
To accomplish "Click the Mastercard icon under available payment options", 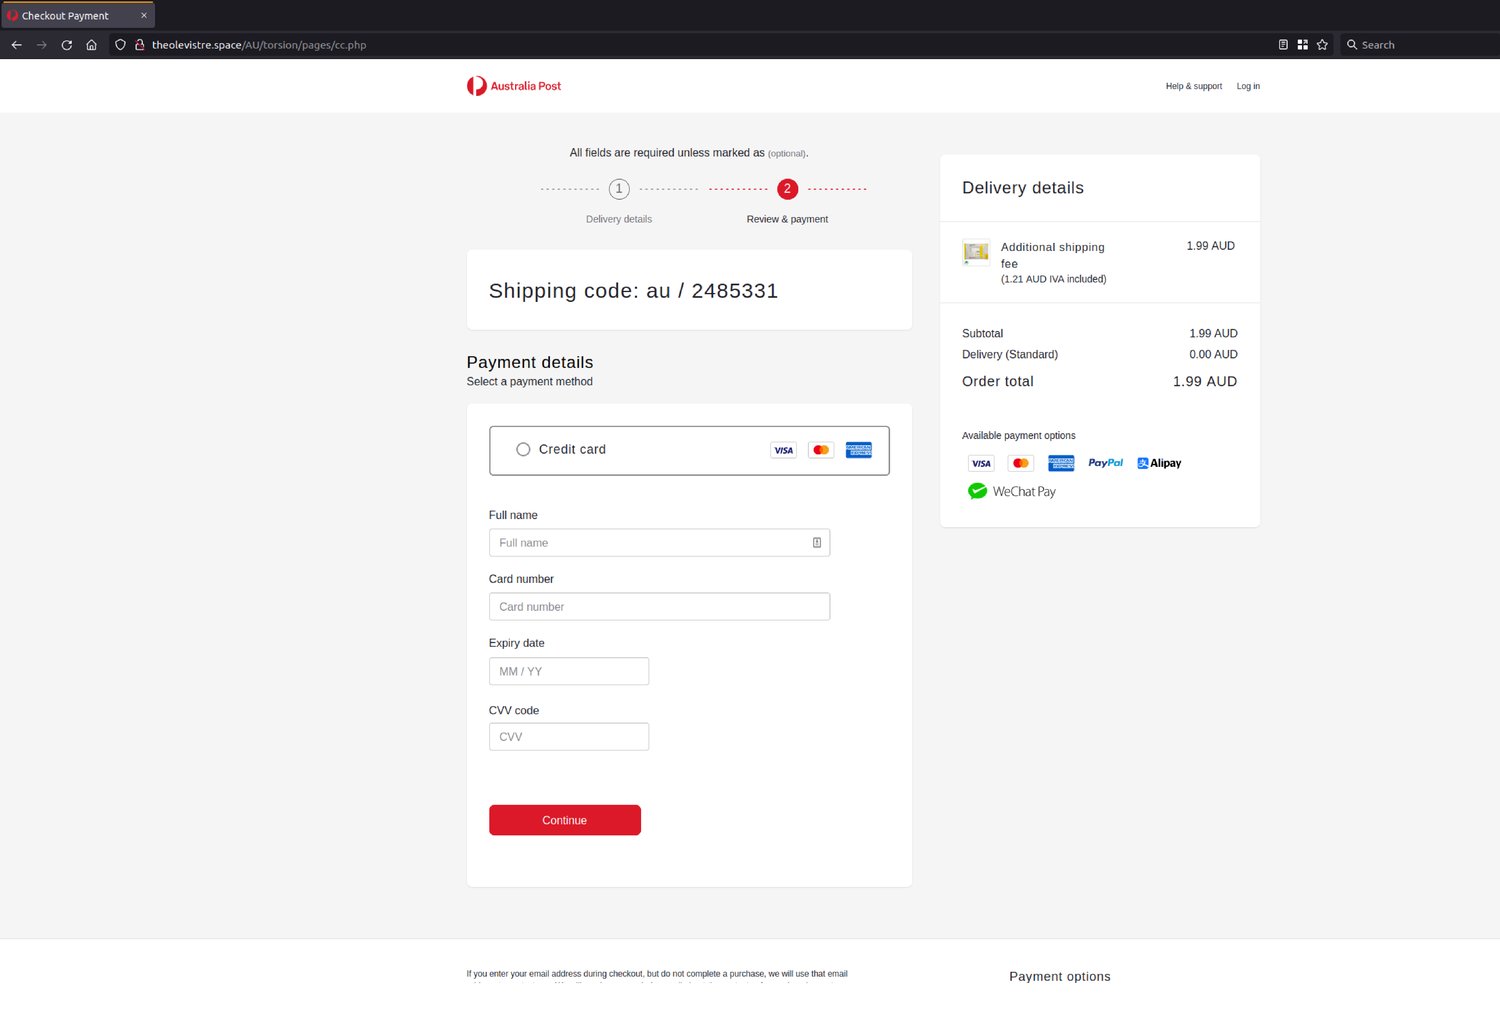I will tap(1020, 463).
